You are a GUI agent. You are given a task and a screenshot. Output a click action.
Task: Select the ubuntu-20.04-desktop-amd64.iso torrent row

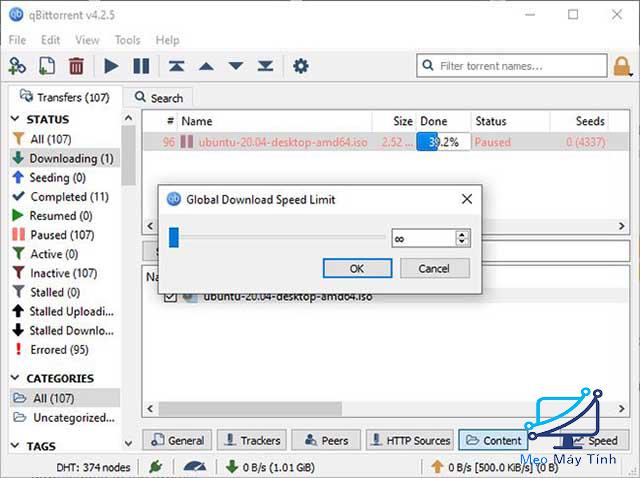point(385,142)
